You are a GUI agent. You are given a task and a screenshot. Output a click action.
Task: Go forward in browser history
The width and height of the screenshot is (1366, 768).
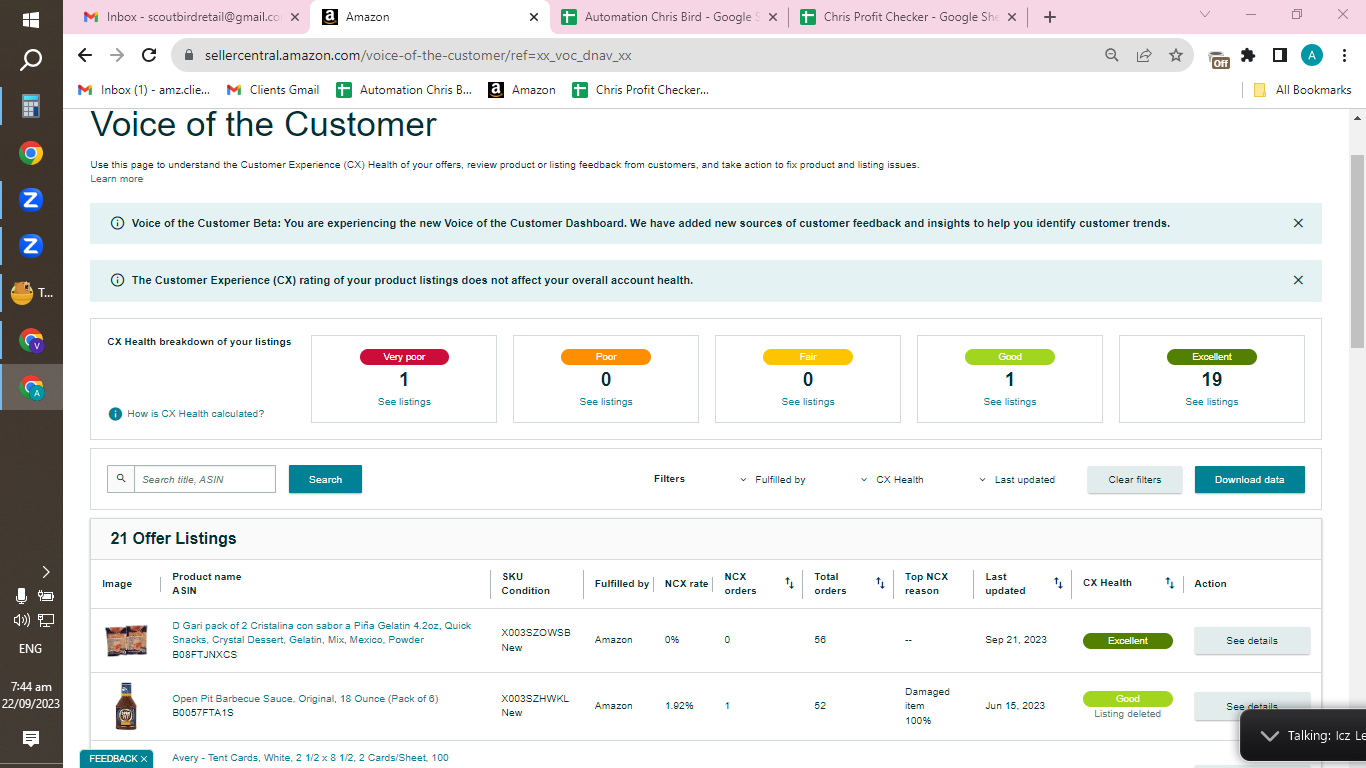click(117, 55)
